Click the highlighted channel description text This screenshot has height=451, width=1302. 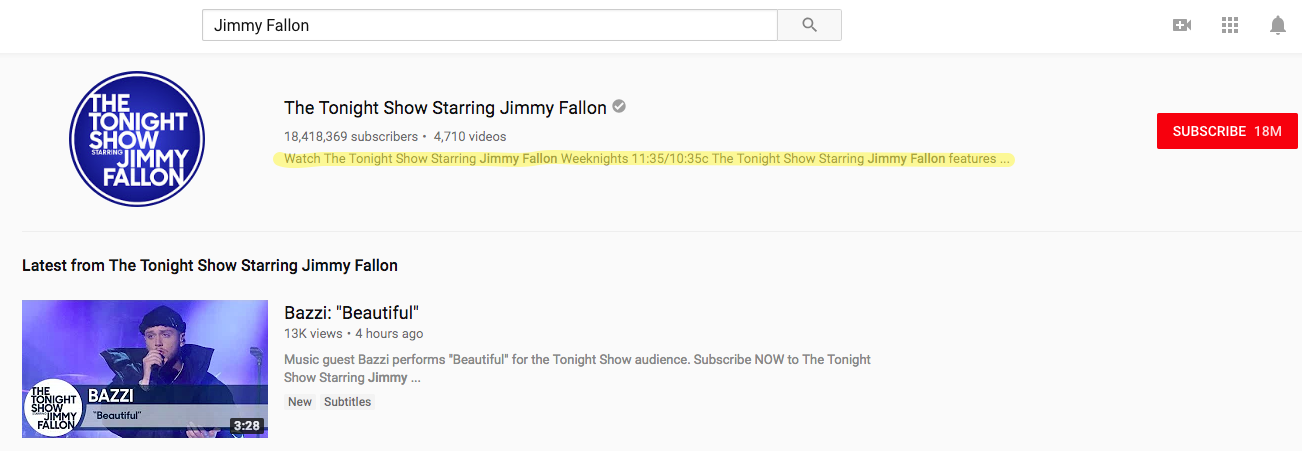tap(647, 159)
